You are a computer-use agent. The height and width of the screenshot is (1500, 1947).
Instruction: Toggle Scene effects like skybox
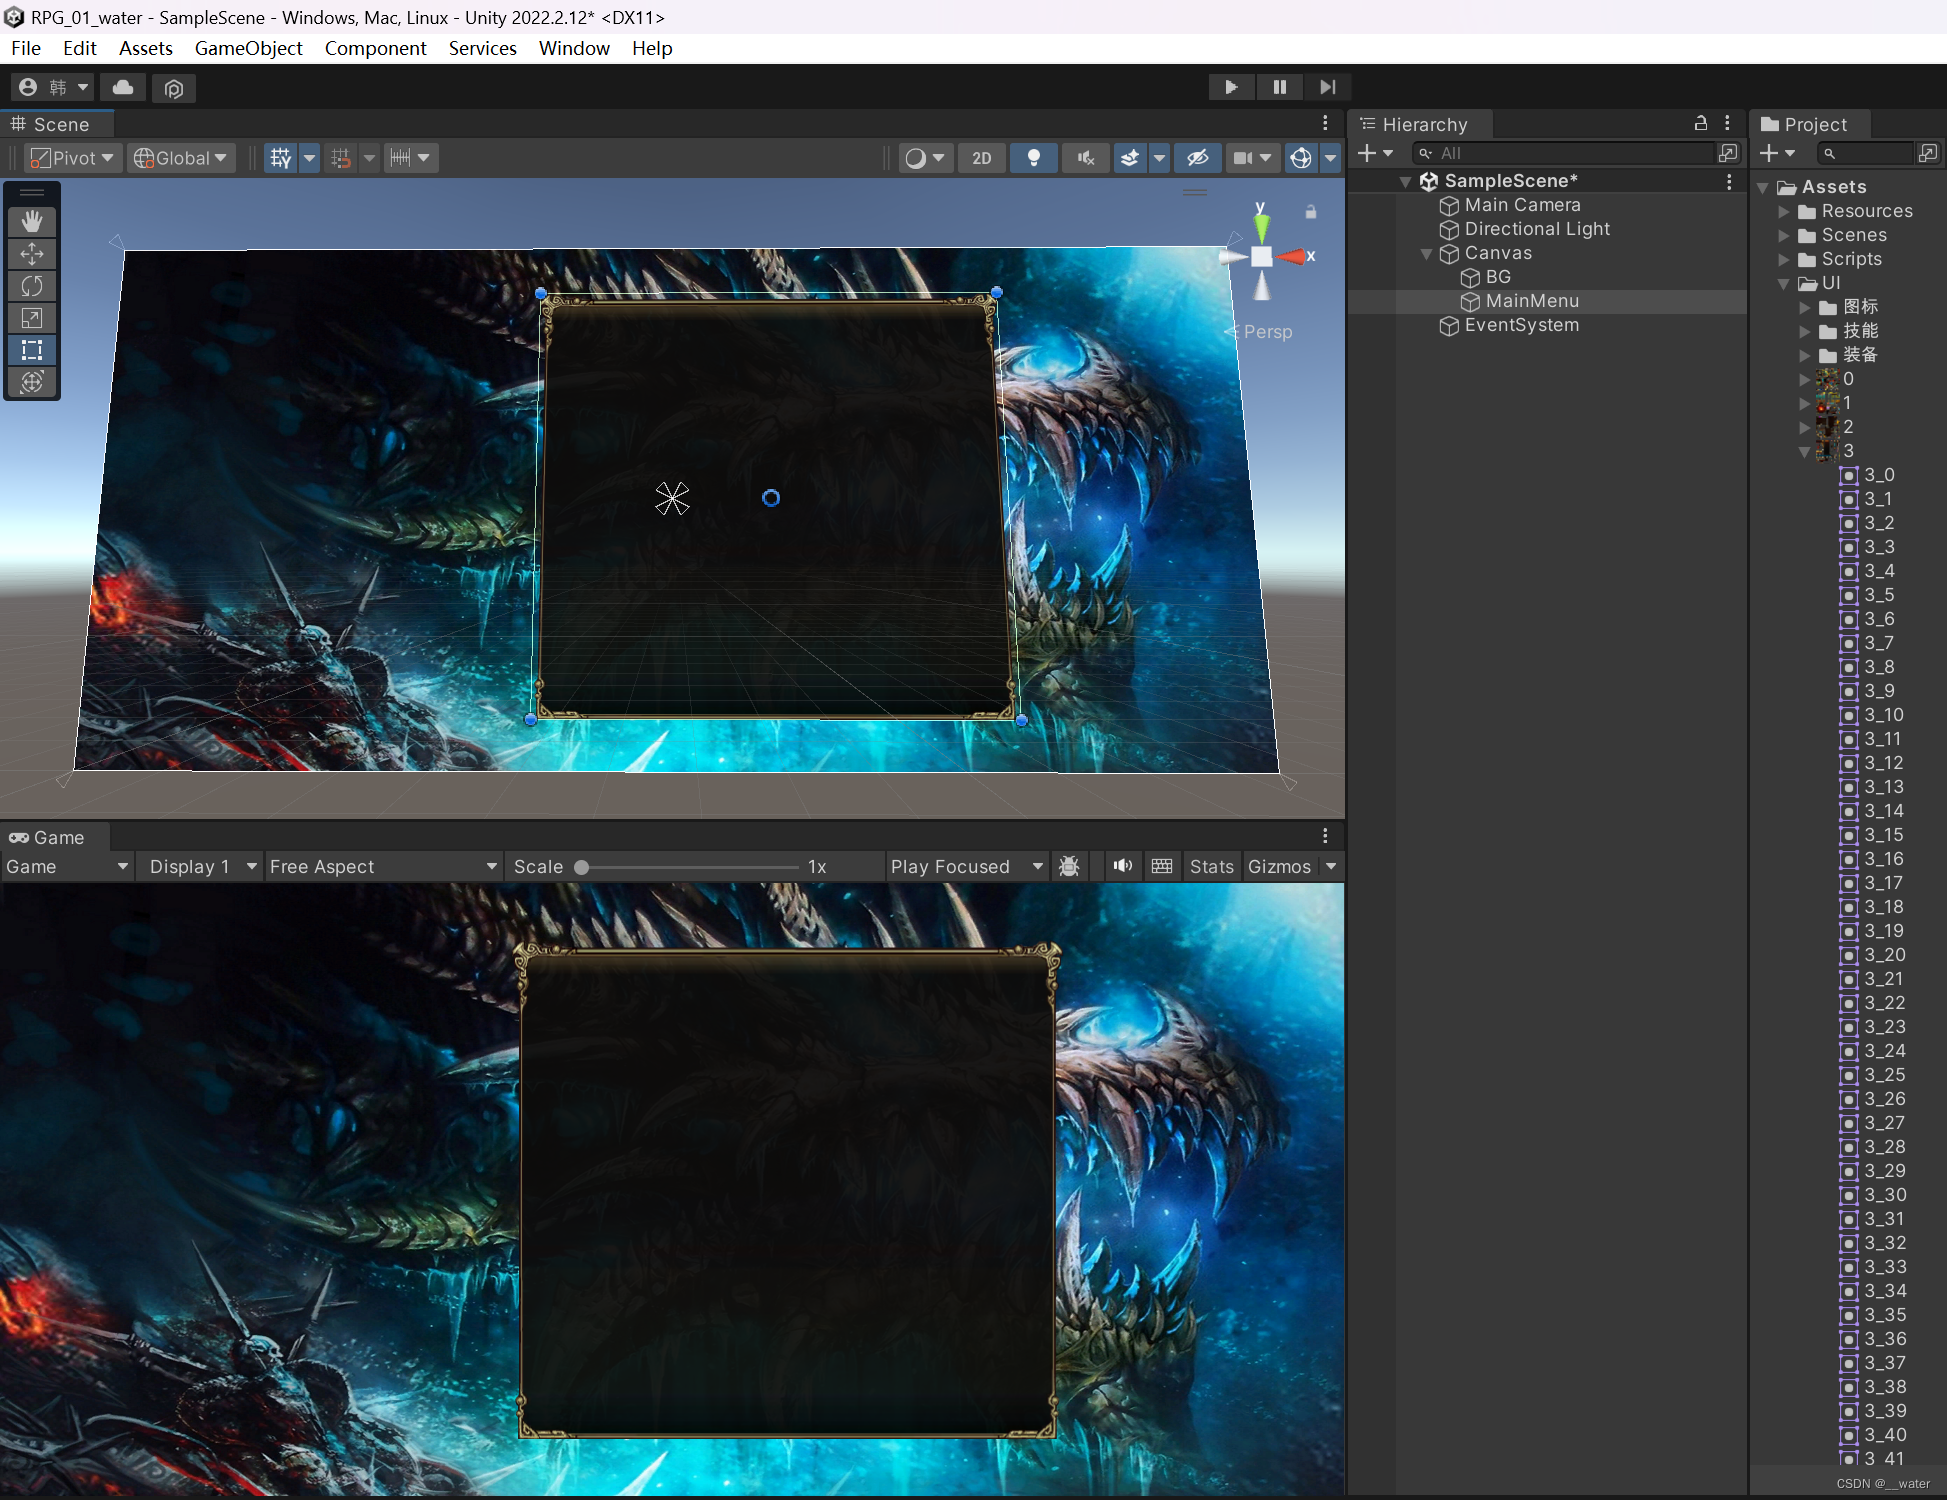point(1130,158)
